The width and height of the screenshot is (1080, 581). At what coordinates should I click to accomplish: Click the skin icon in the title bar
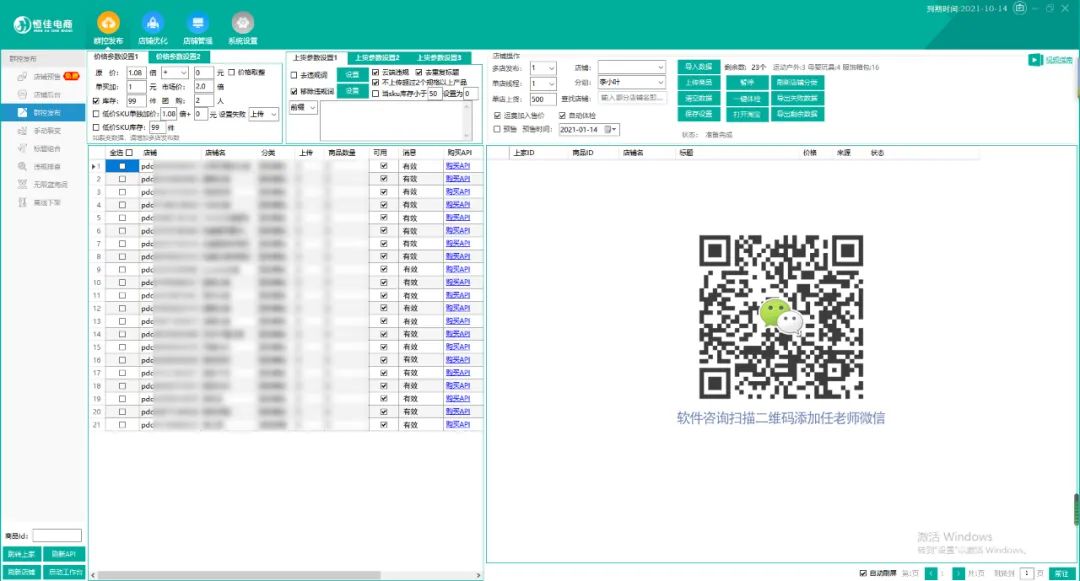click(1020, 8)
